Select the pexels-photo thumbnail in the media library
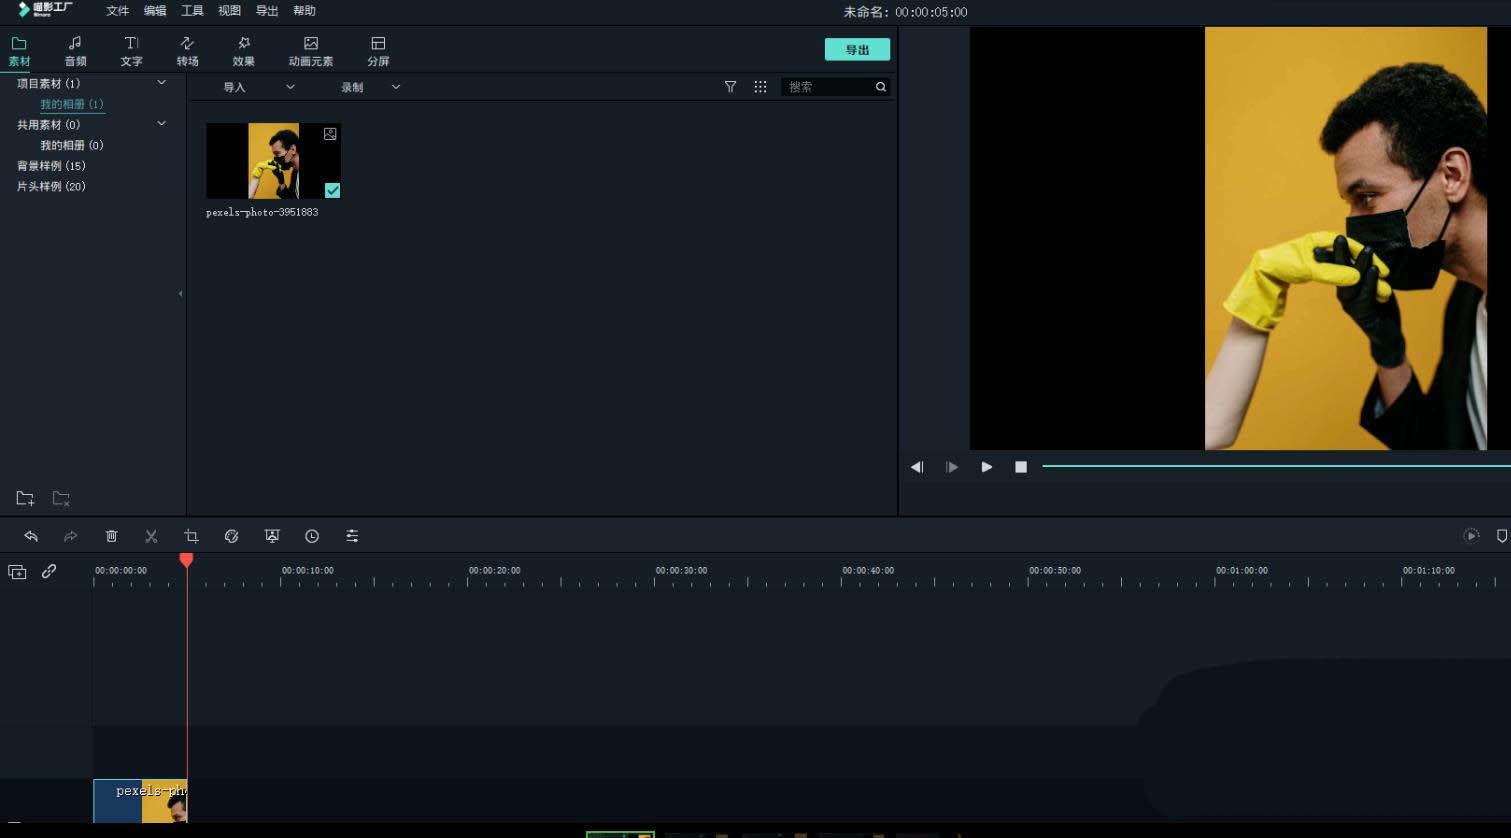This screenshot has width=1511, height=838. pos(273,161)
